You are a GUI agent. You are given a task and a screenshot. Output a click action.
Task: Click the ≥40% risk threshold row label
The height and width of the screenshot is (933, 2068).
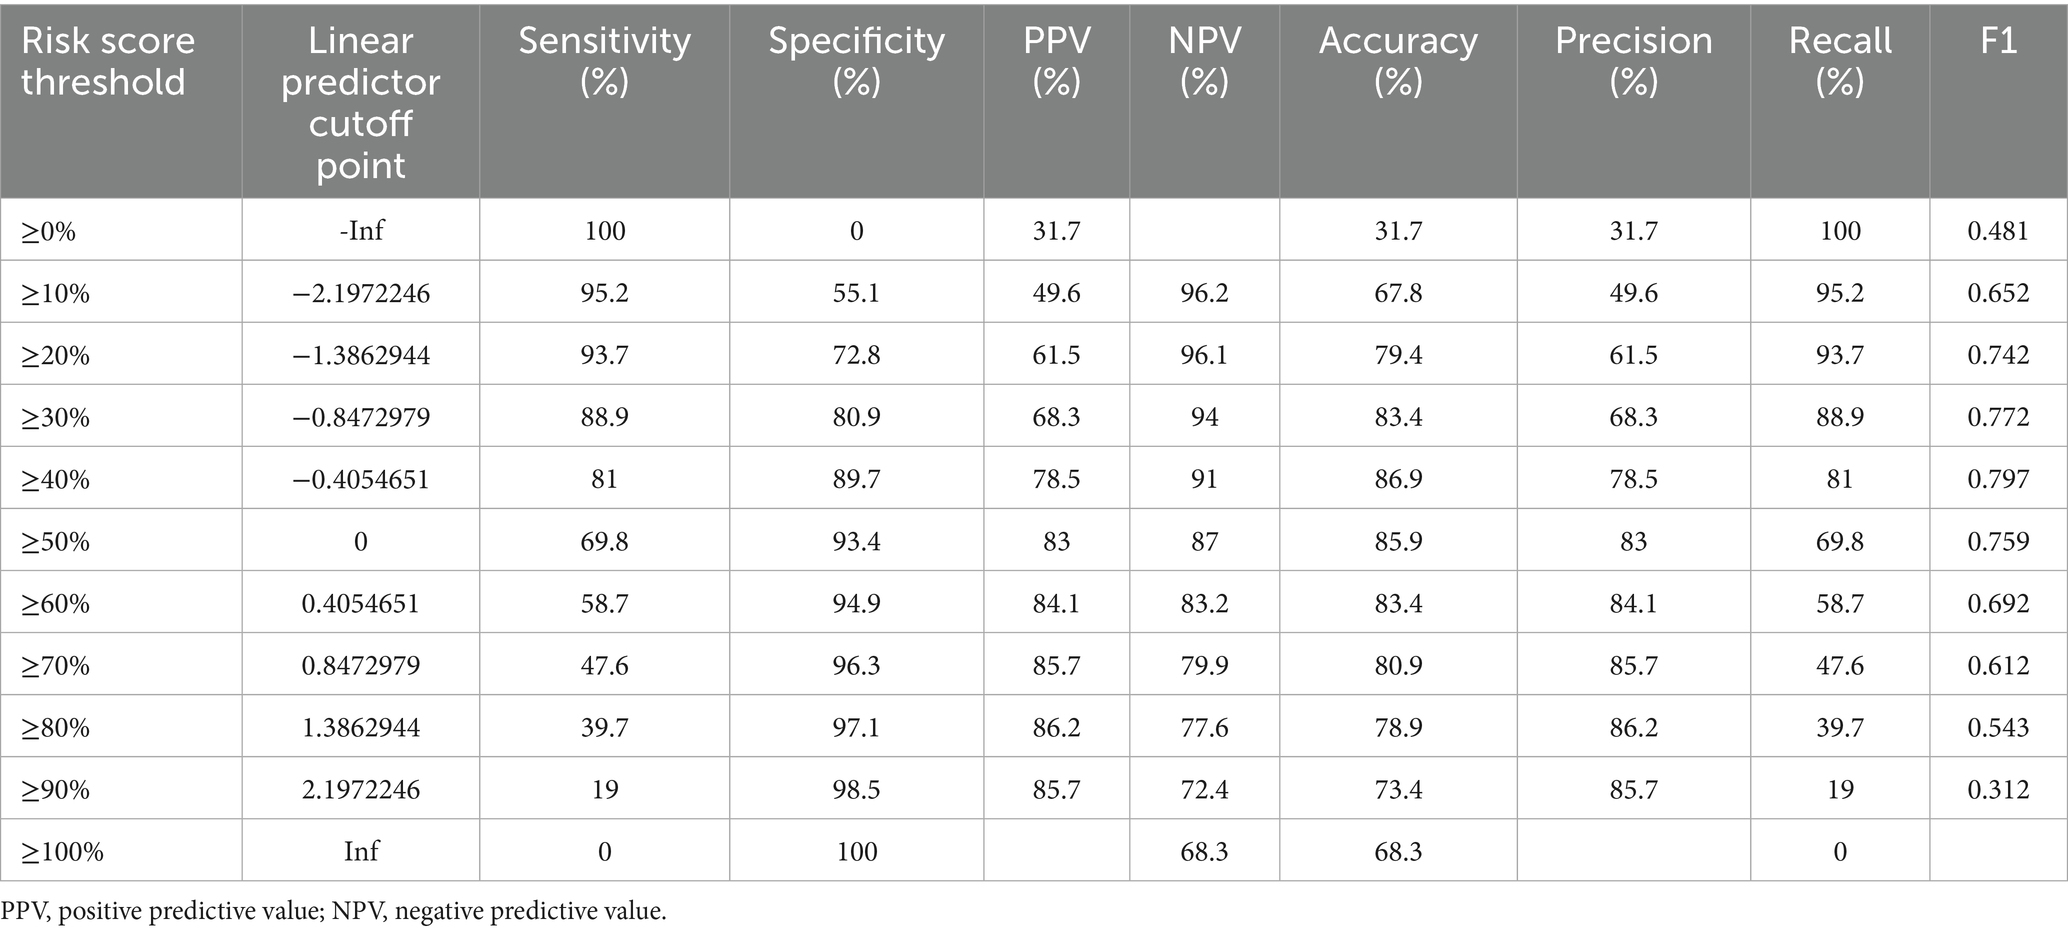[56, 479]
